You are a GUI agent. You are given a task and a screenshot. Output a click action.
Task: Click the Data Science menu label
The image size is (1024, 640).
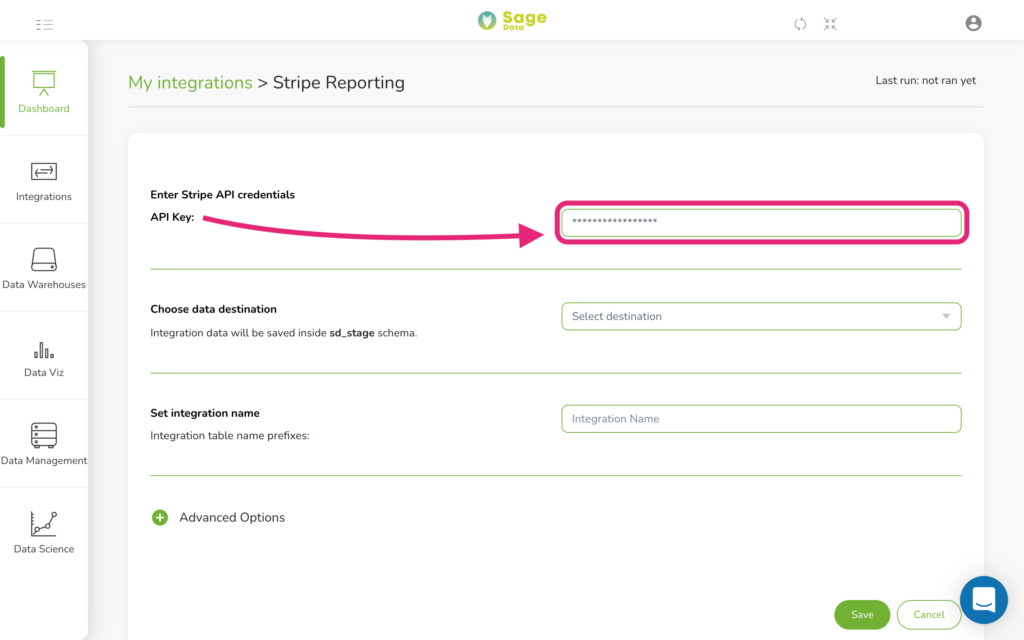click(x=44, y=549)
